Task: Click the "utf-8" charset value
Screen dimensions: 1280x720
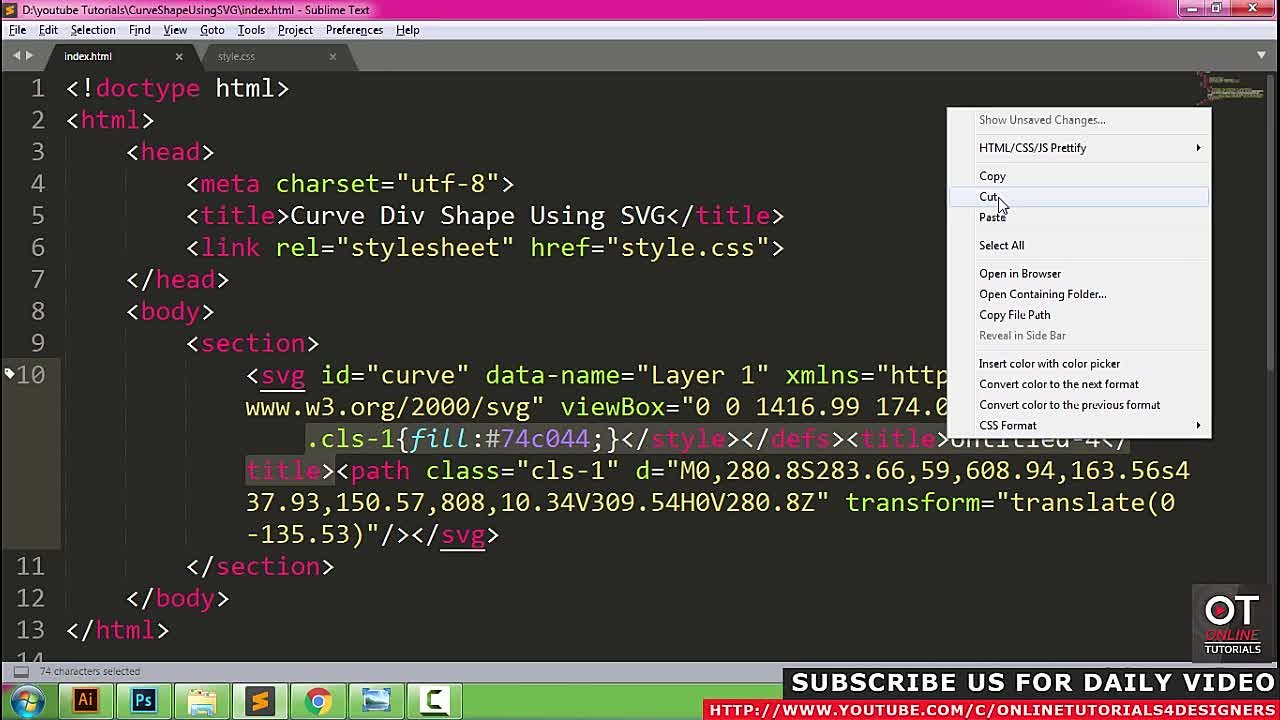Action: (448, 184)
